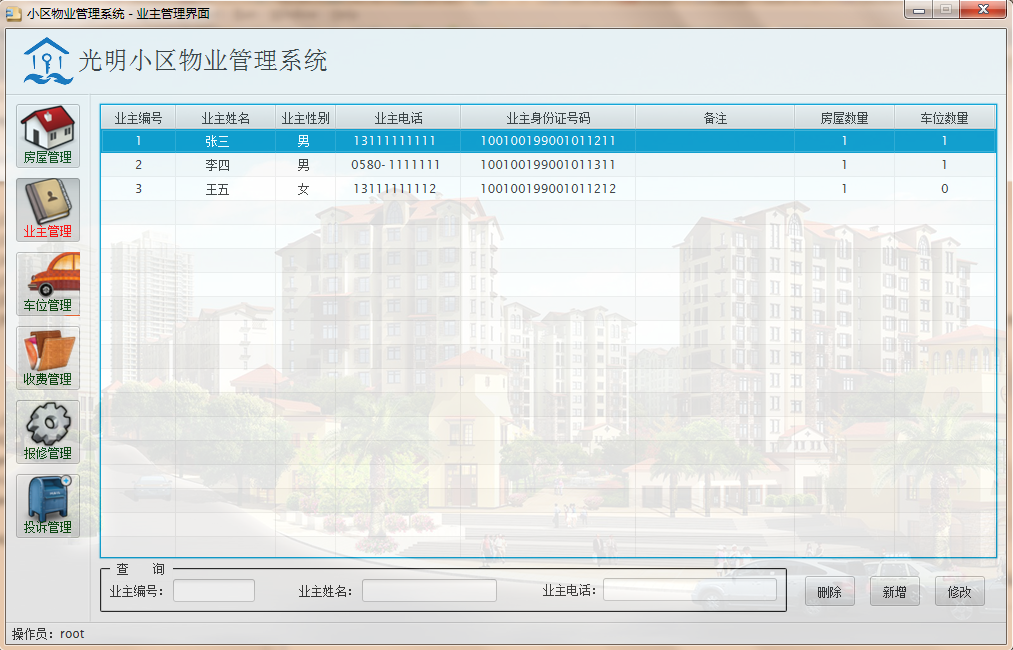The width and height of the screenshot is (1013, 650).
Task: Sort by 车位数量 column header
Action: point(945,118)
